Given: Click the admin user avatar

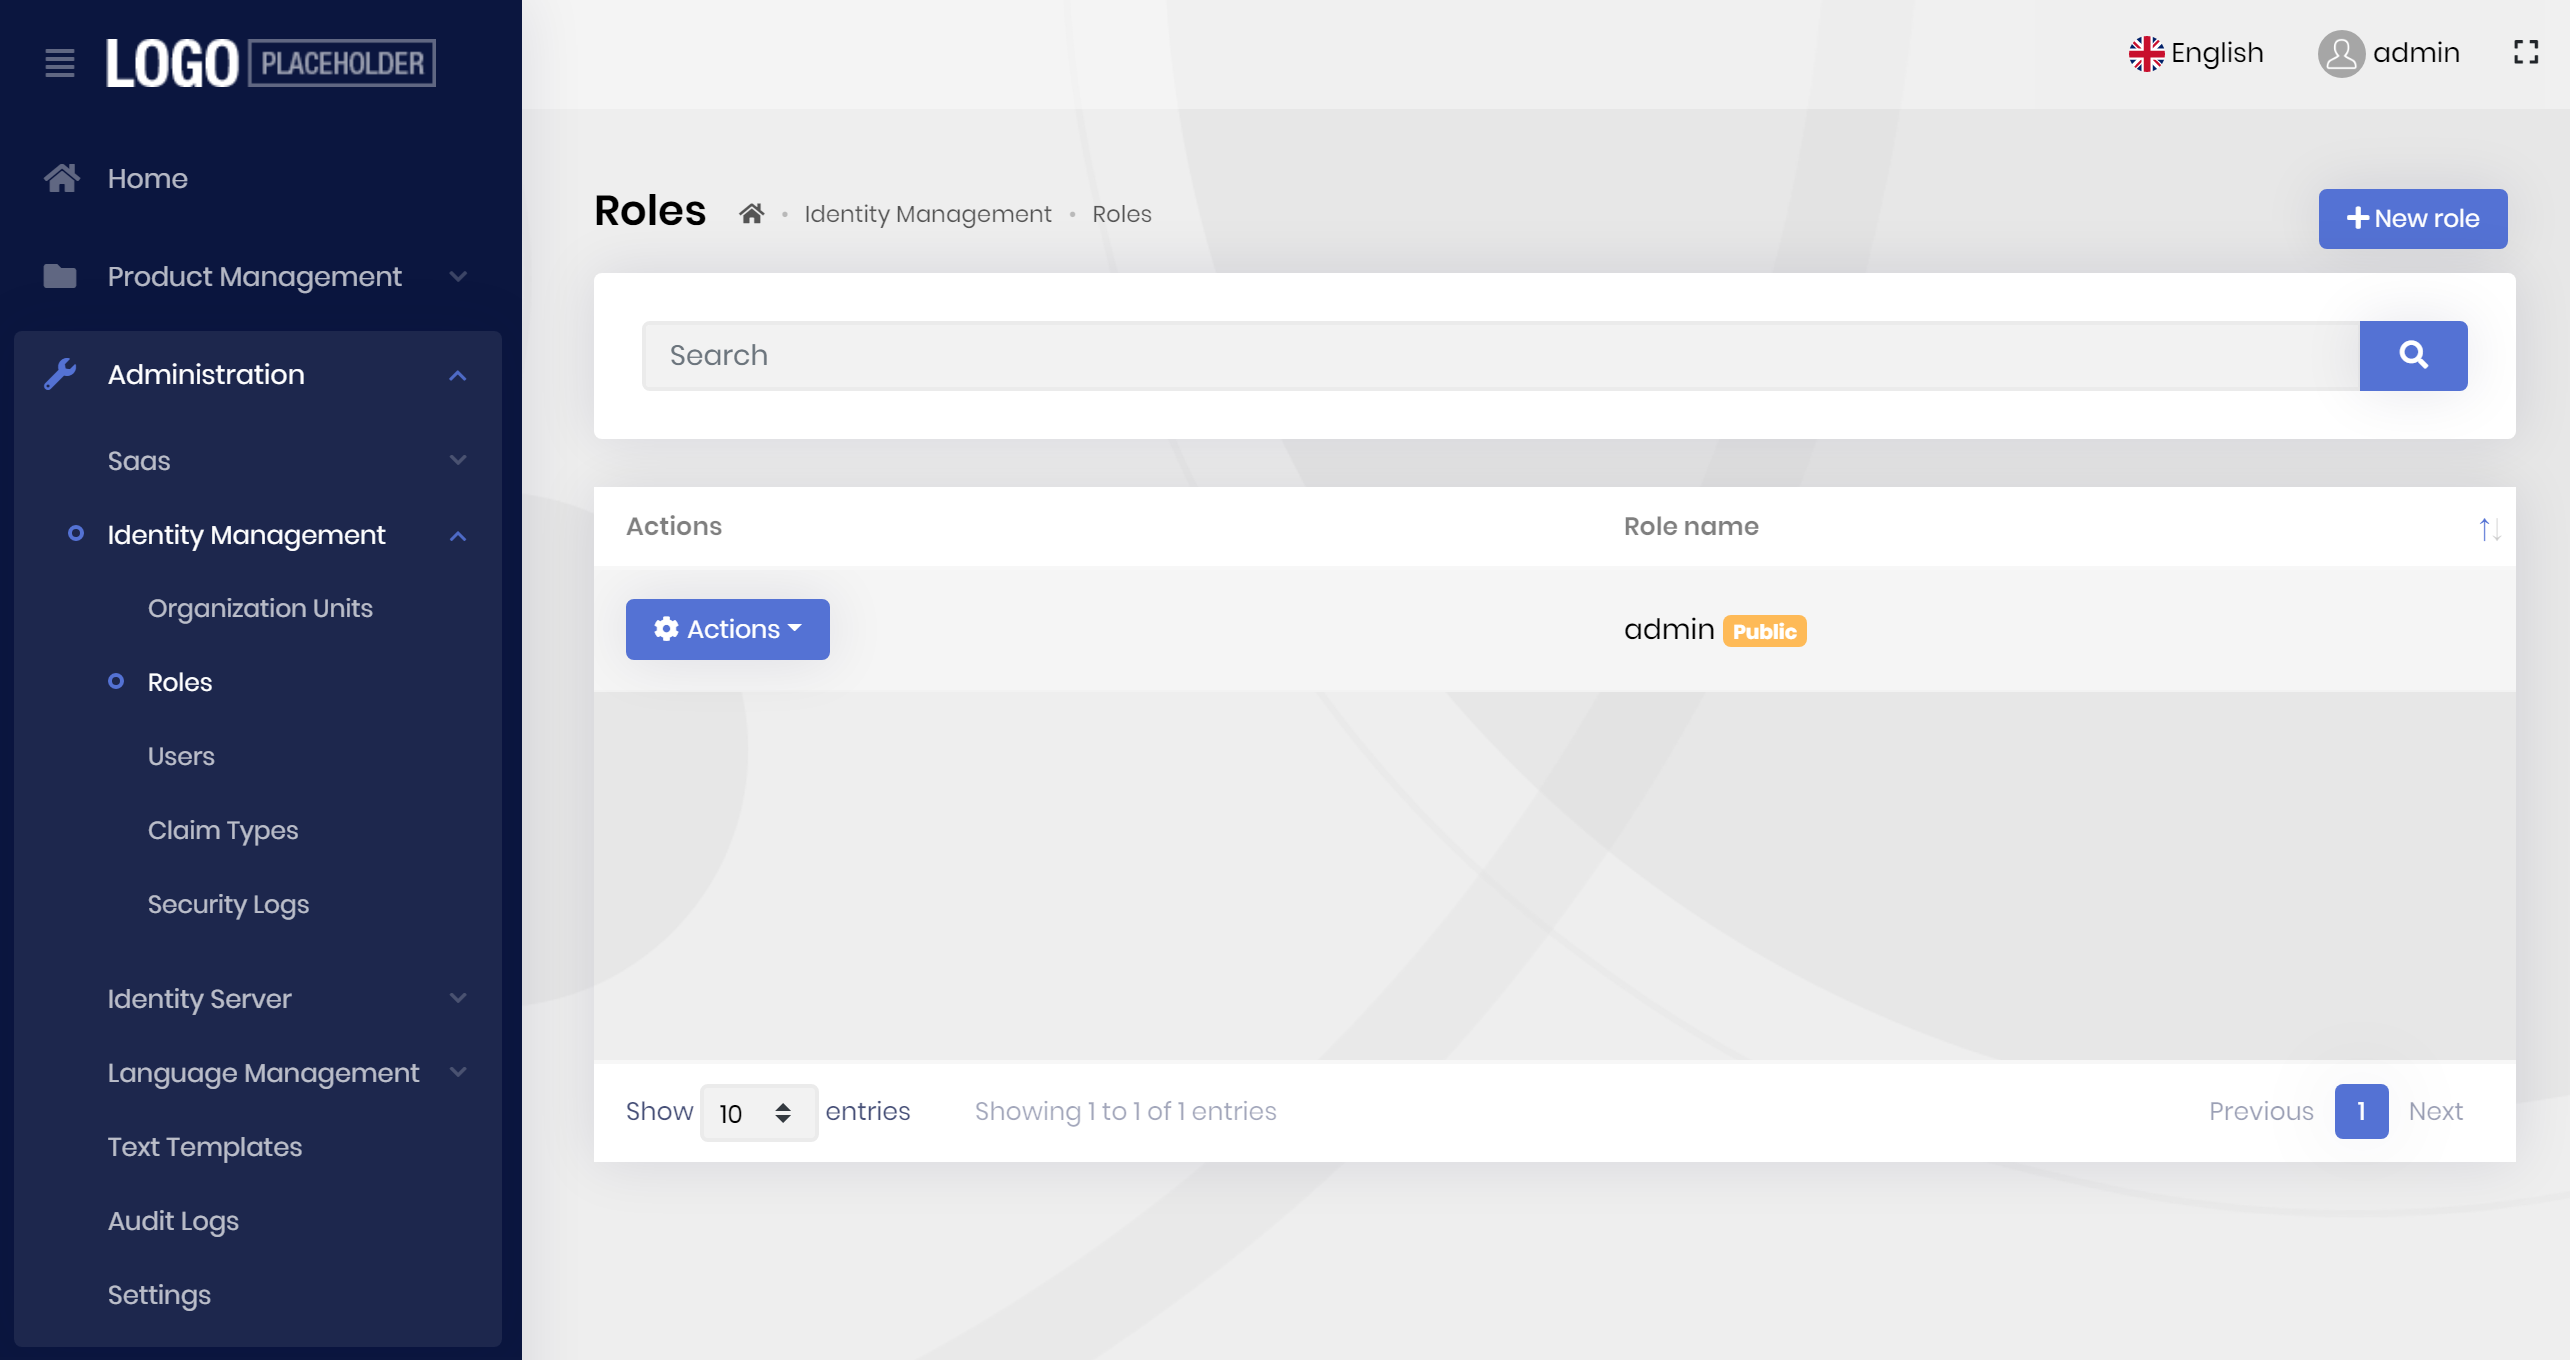Looking at the screenshot, I should [2341, 53].
